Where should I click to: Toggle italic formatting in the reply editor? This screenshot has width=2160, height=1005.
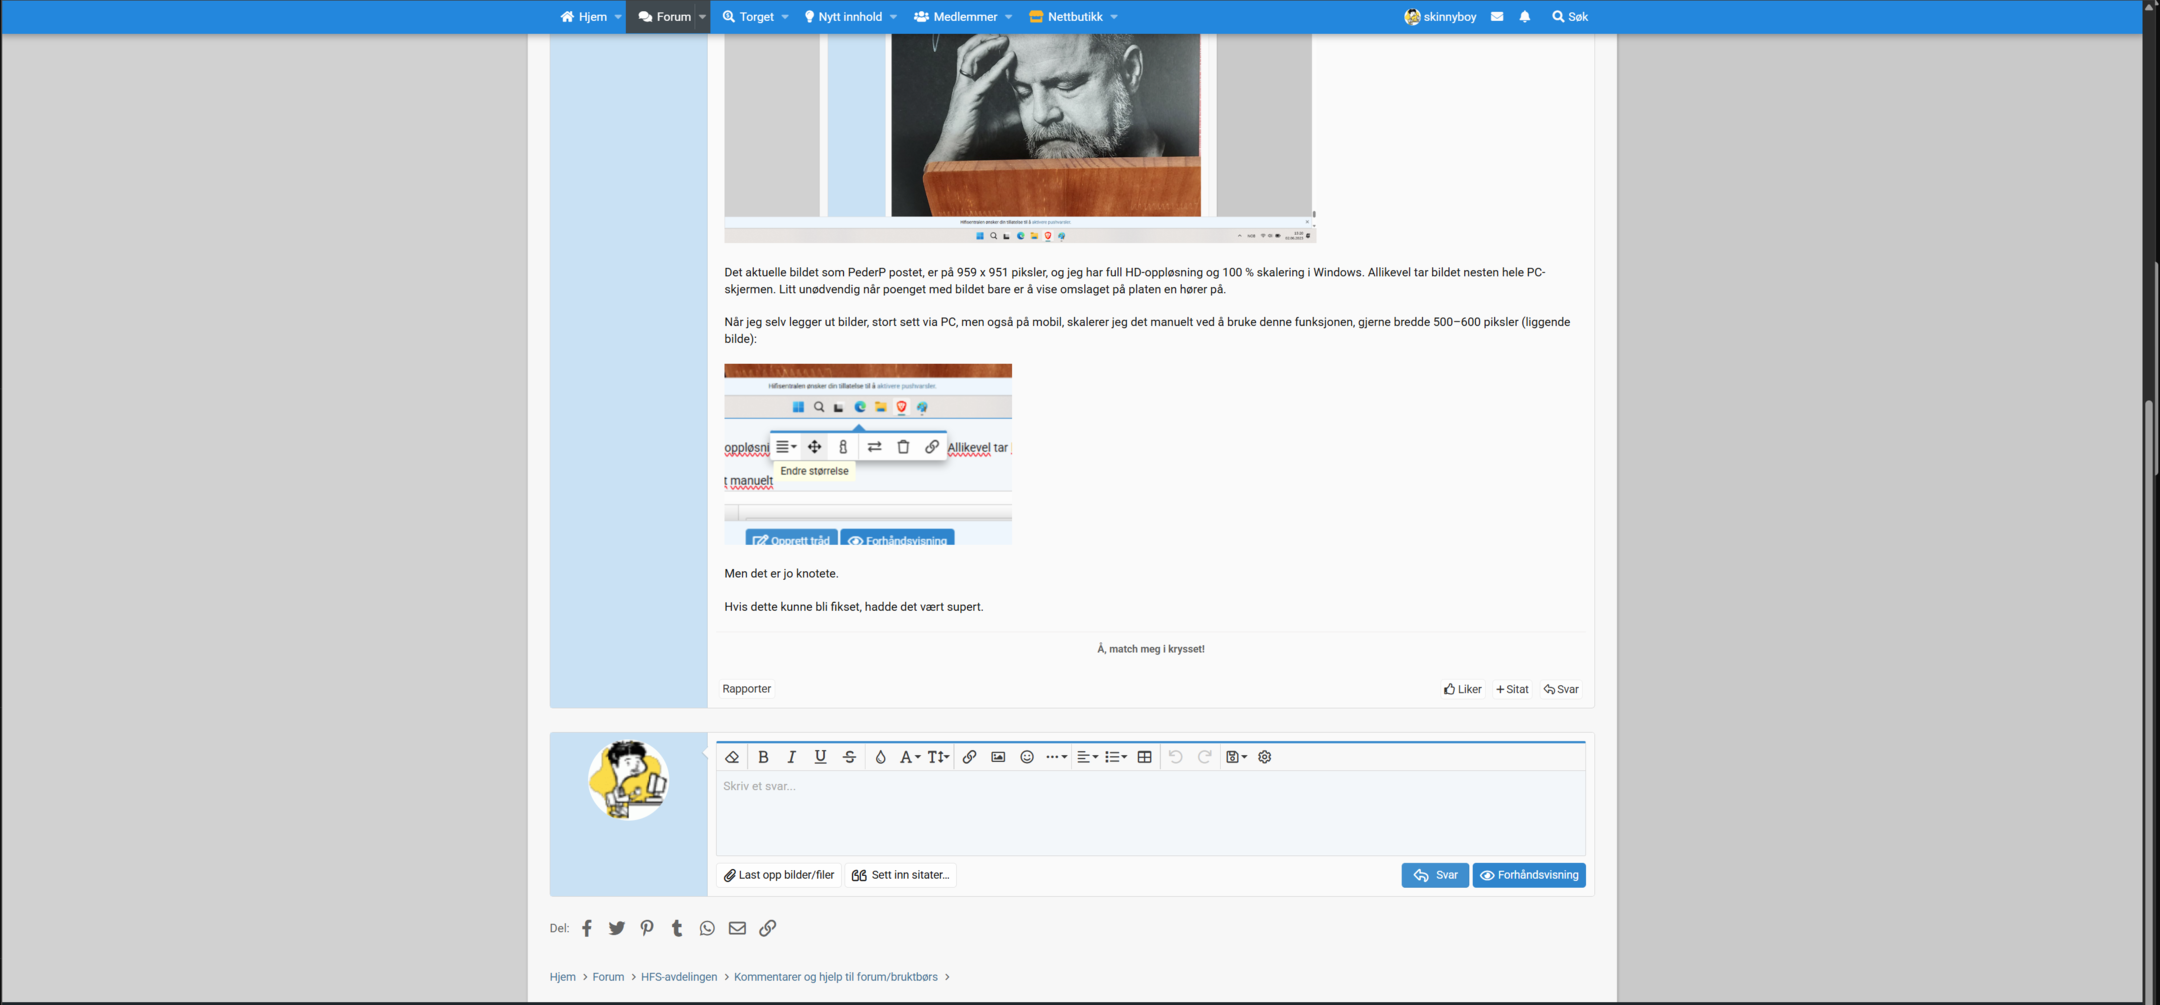pyautogui.click(x=791, y=757)
